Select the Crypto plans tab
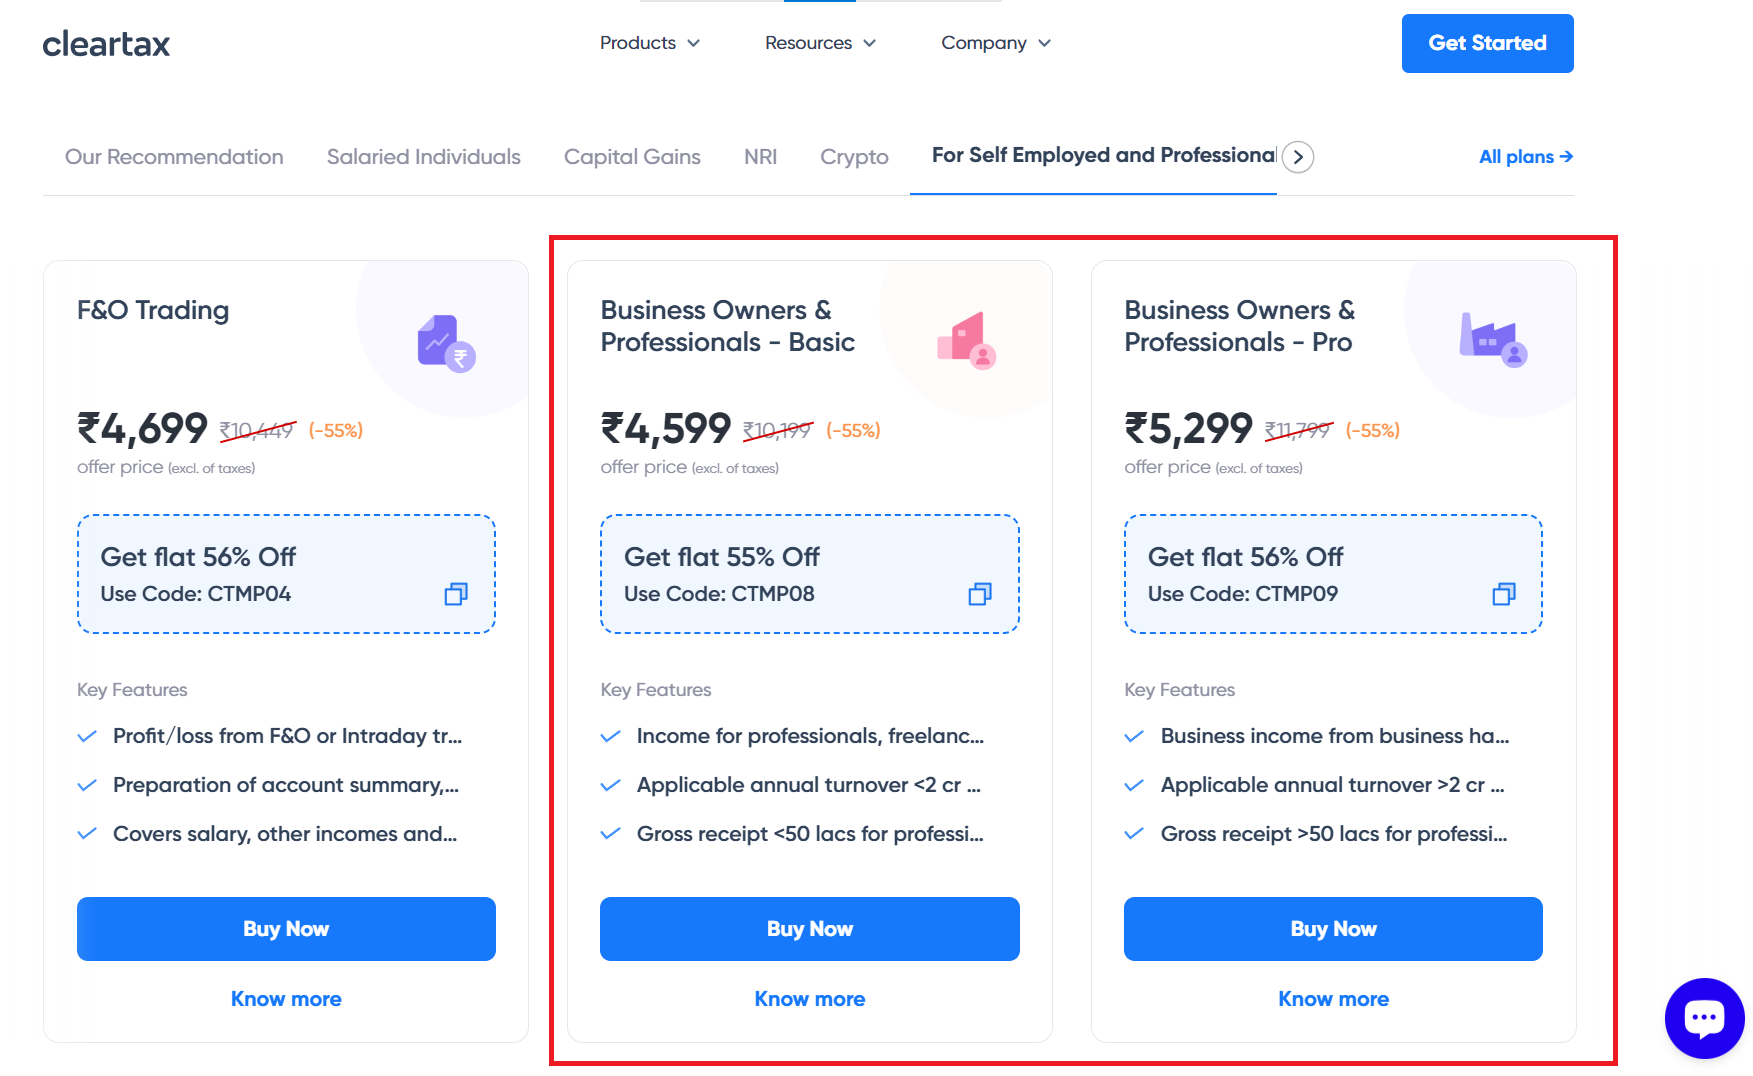This screenshot has height=1076, width=1753. point(854,157)
